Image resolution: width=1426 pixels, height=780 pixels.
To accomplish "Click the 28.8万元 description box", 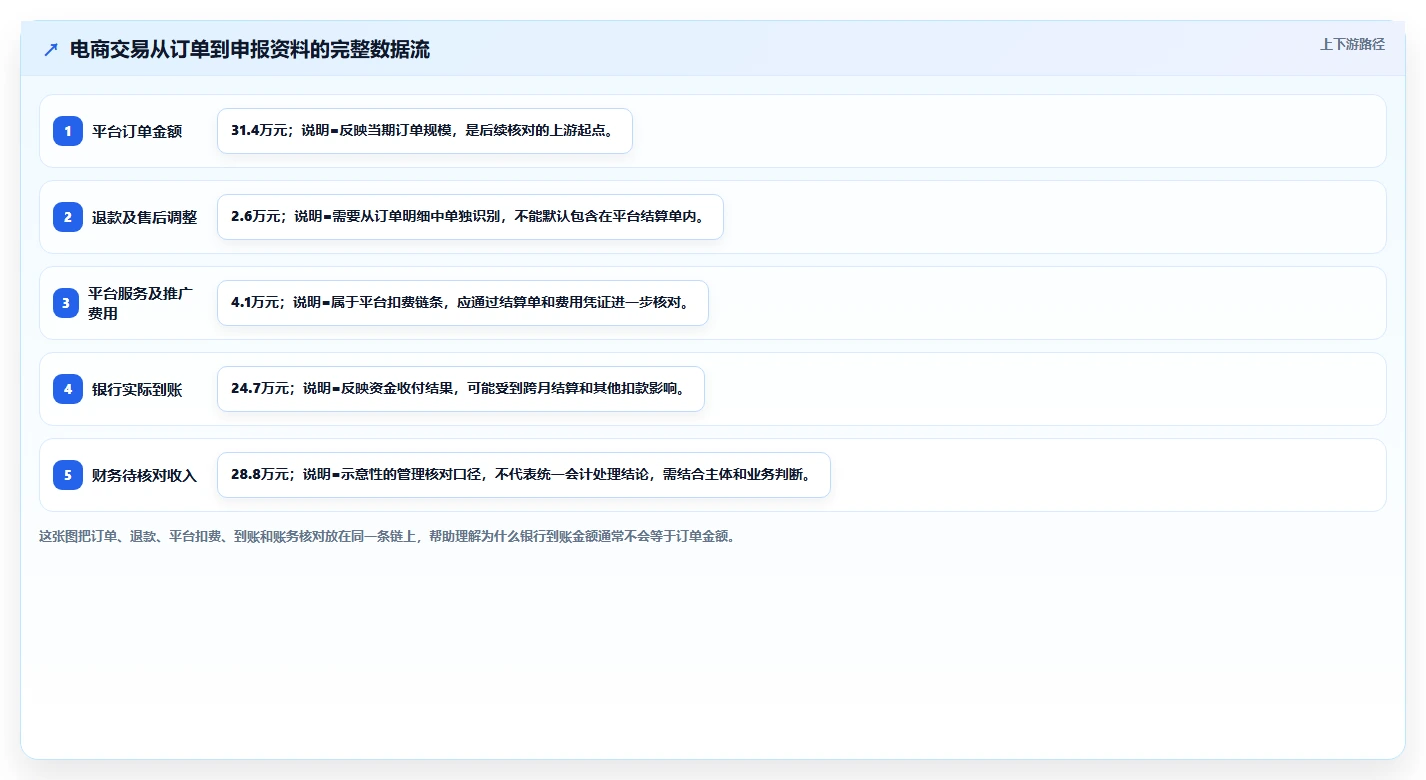I will (x=524, y=475).
